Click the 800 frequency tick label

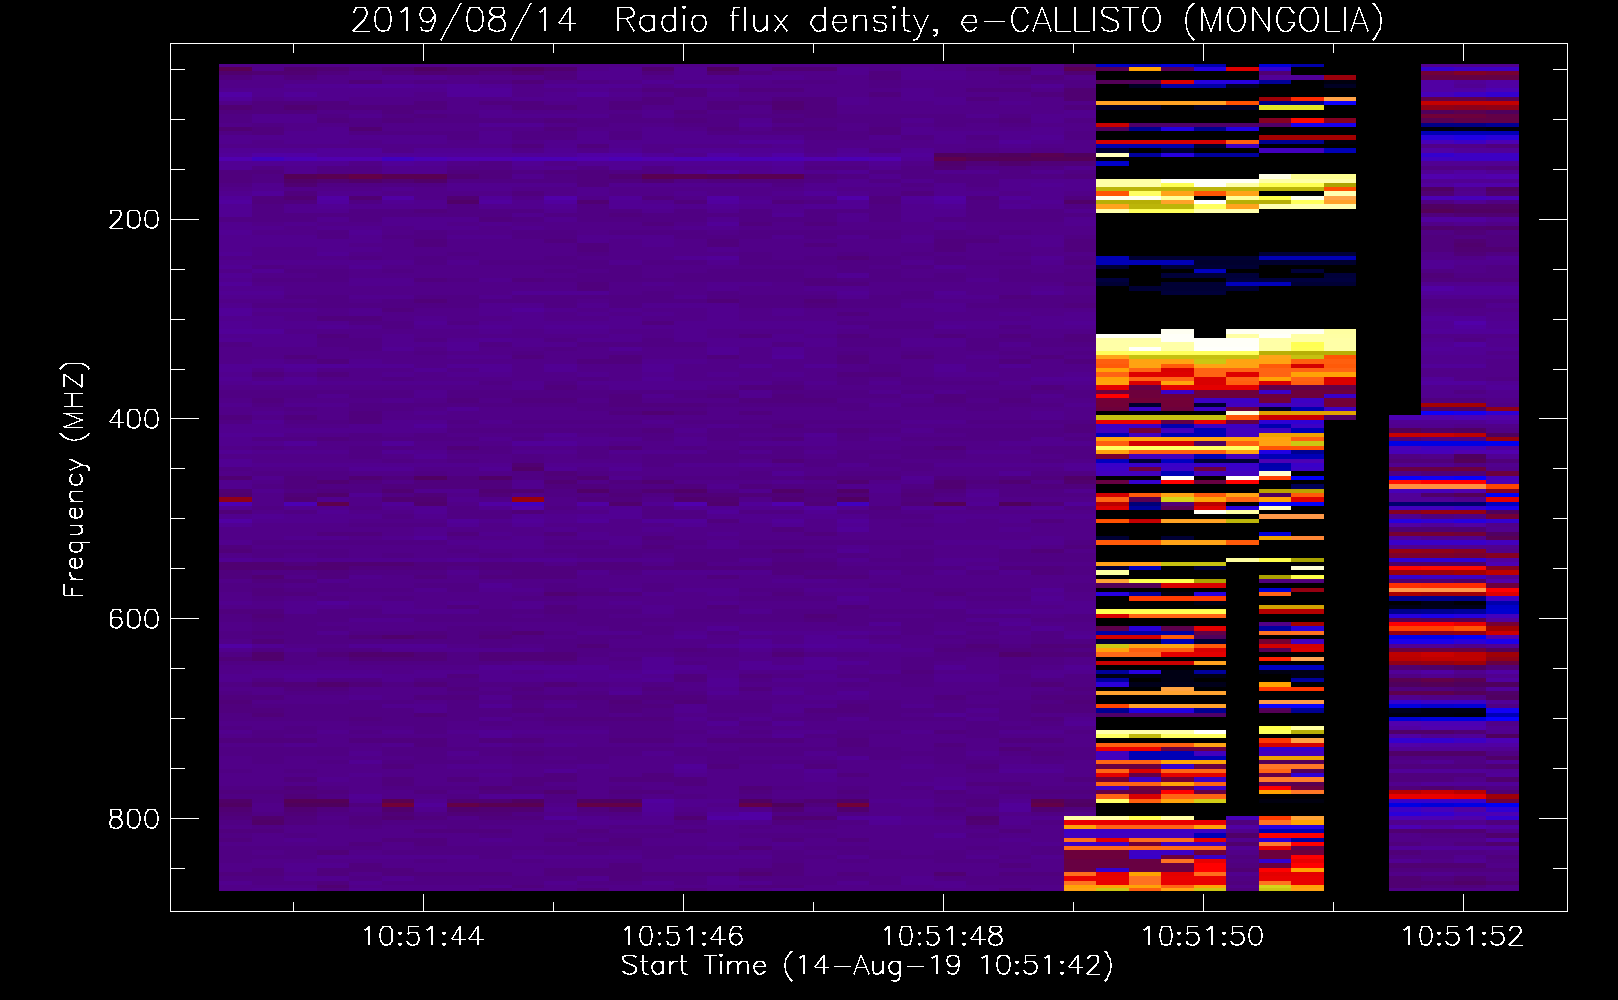tap(134, 819)
